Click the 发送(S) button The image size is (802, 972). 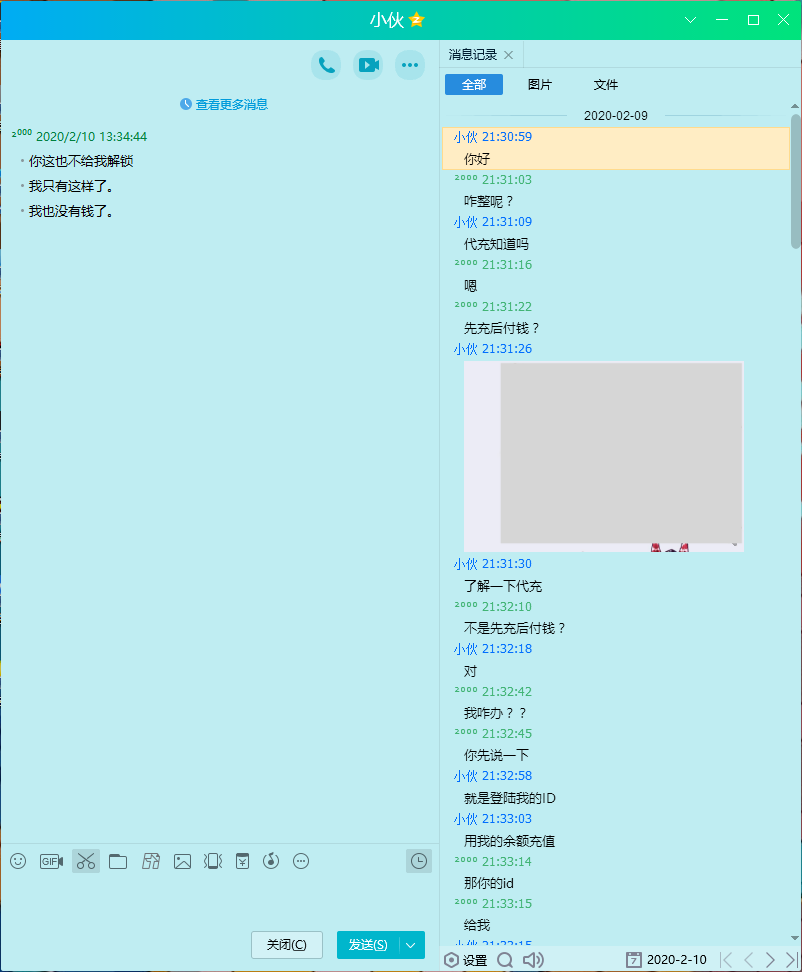pos(368,945)
